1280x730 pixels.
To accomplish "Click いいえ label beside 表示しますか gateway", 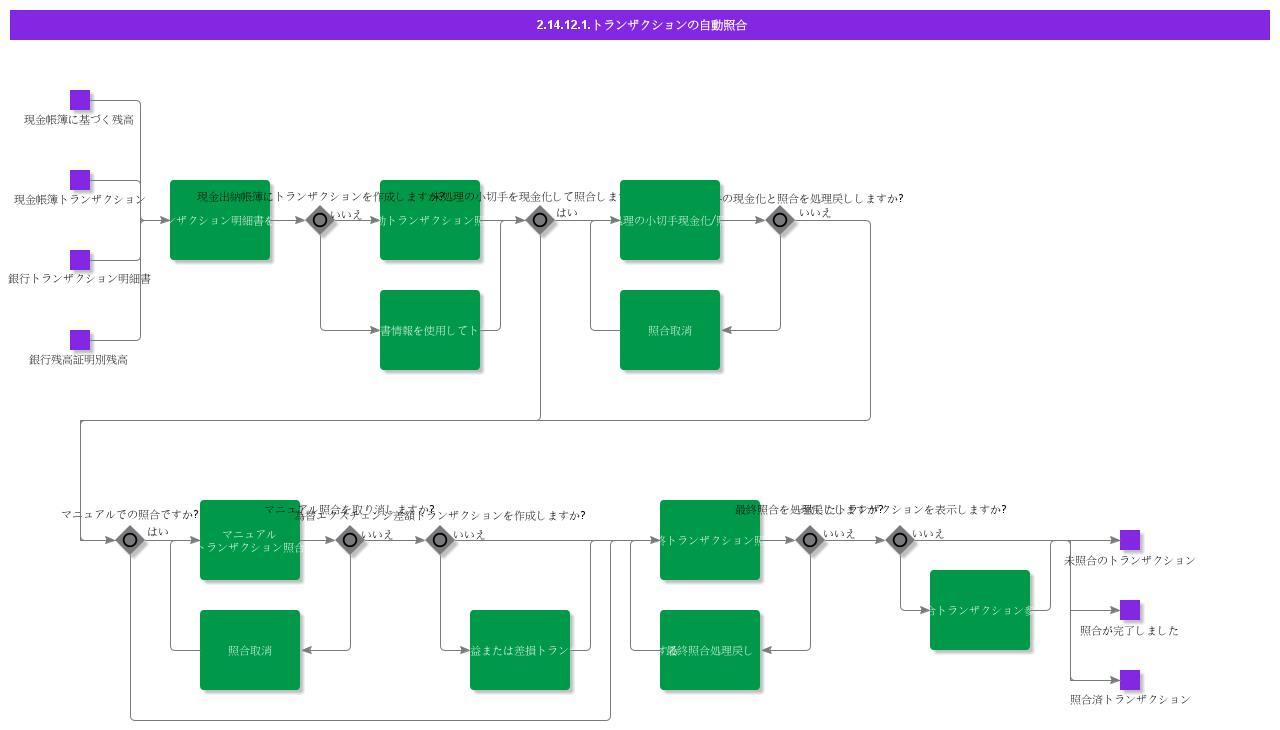I will click(x=928, y=534).
